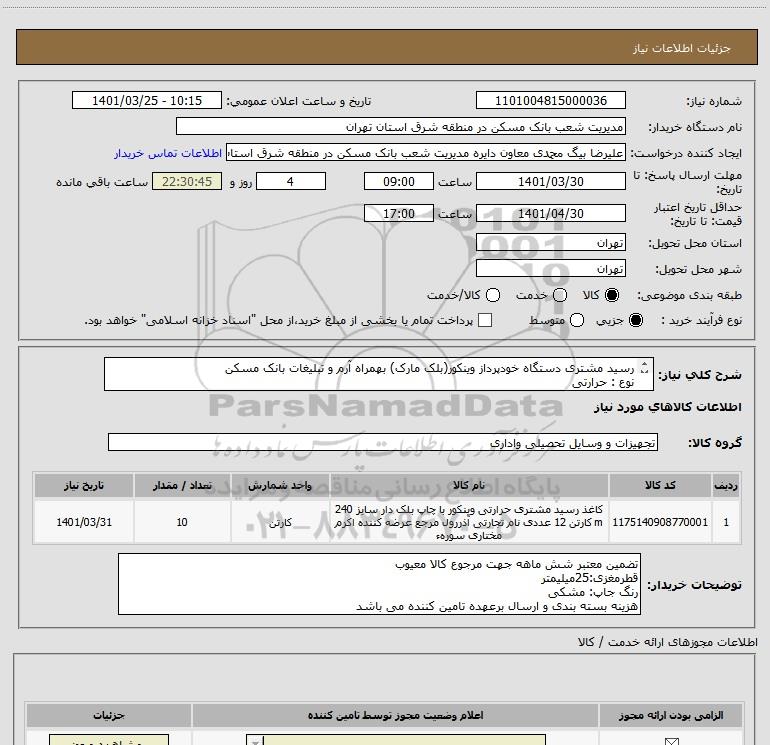The width and height of the screenshot is (770, 745).
Task: Click the تعداد / مقدار column header
Action: pyautogui.click(x=182, y=485)
